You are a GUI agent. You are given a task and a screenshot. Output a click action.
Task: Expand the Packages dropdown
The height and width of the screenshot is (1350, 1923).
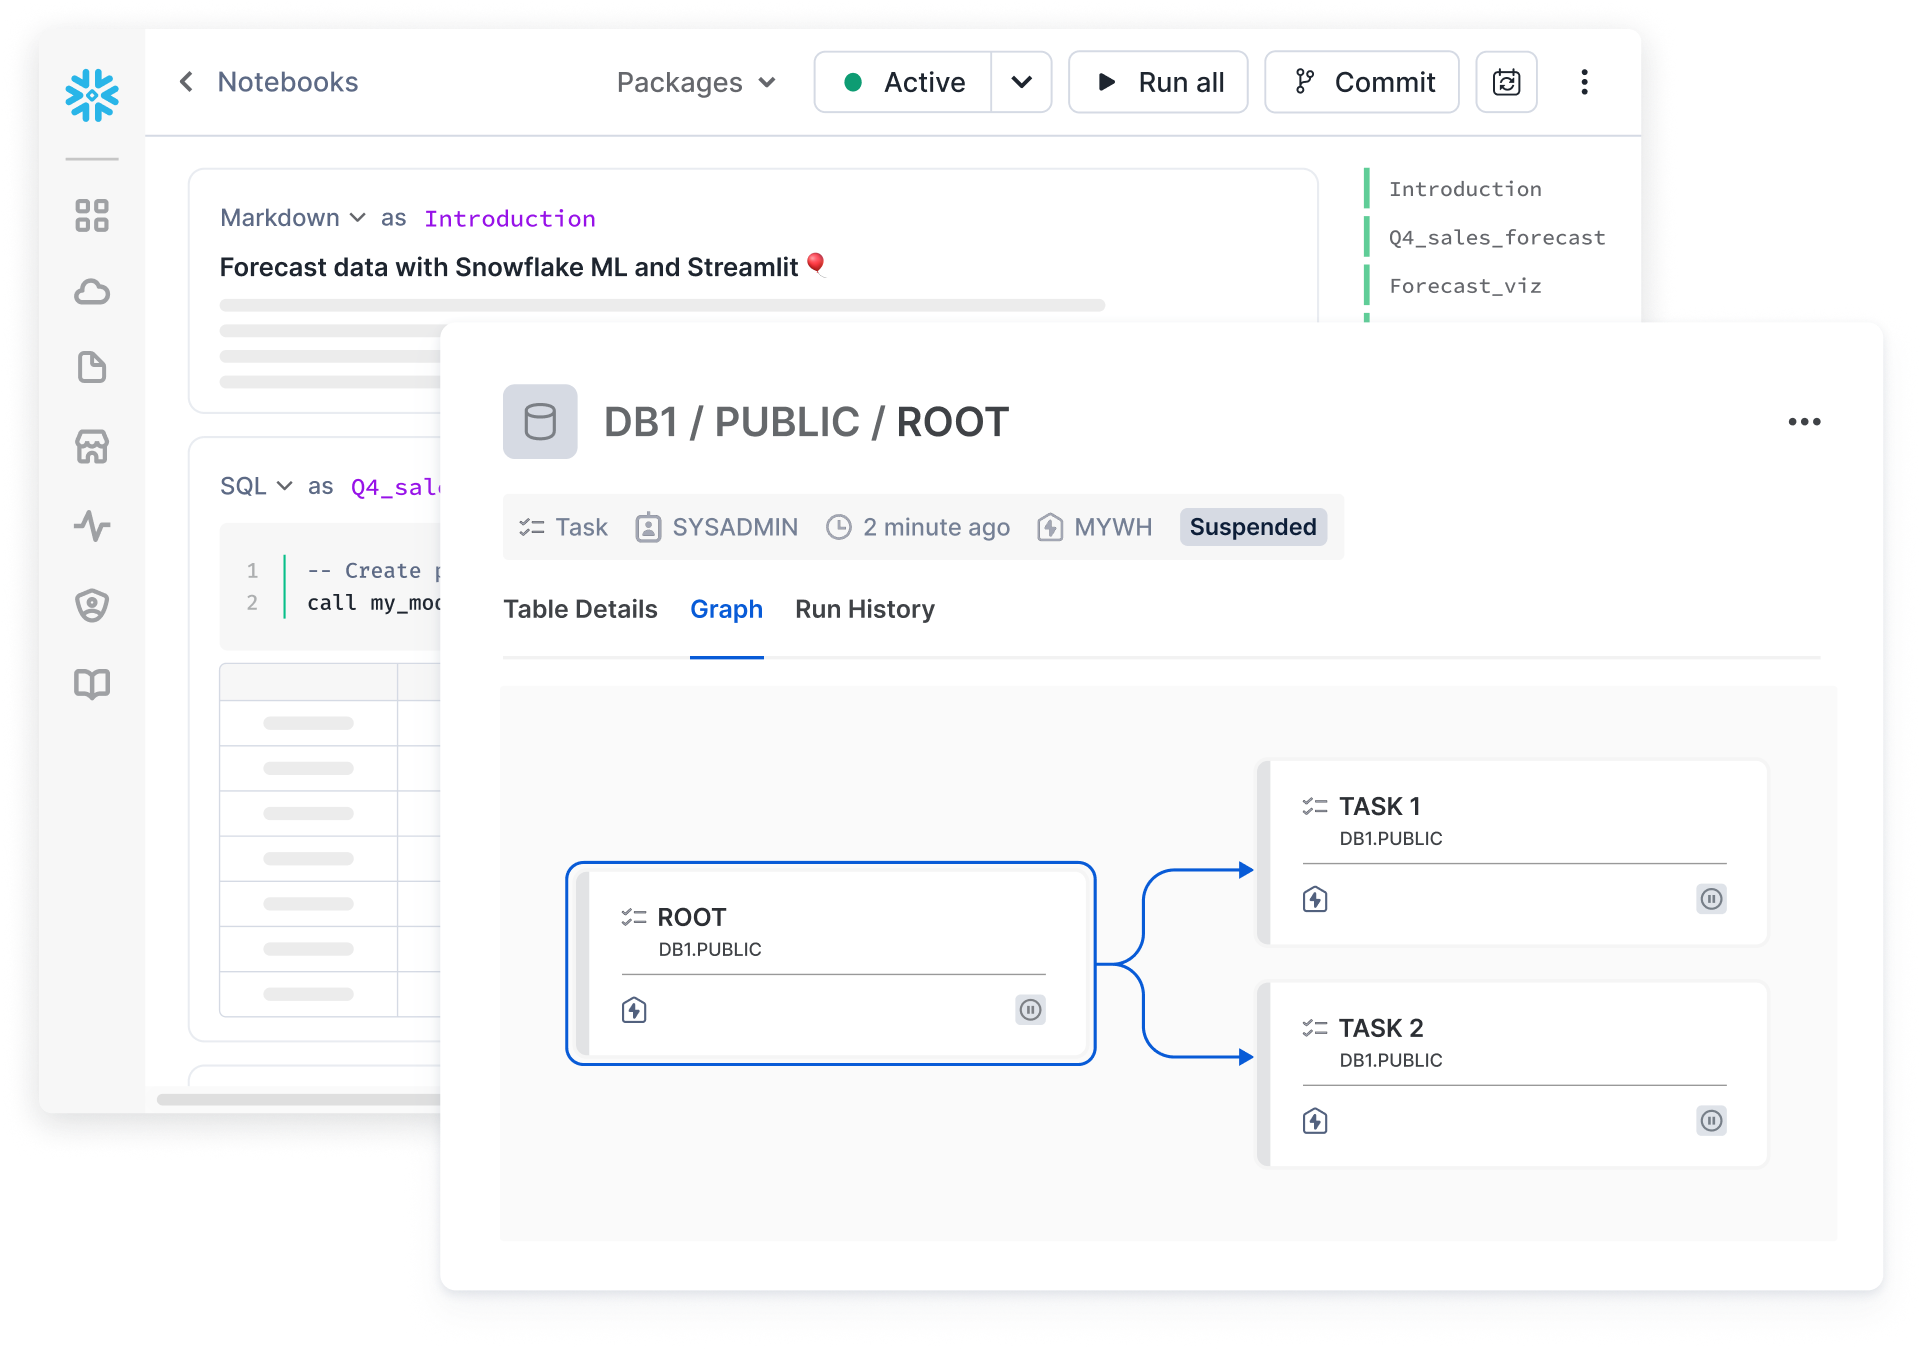click(696, 82)
